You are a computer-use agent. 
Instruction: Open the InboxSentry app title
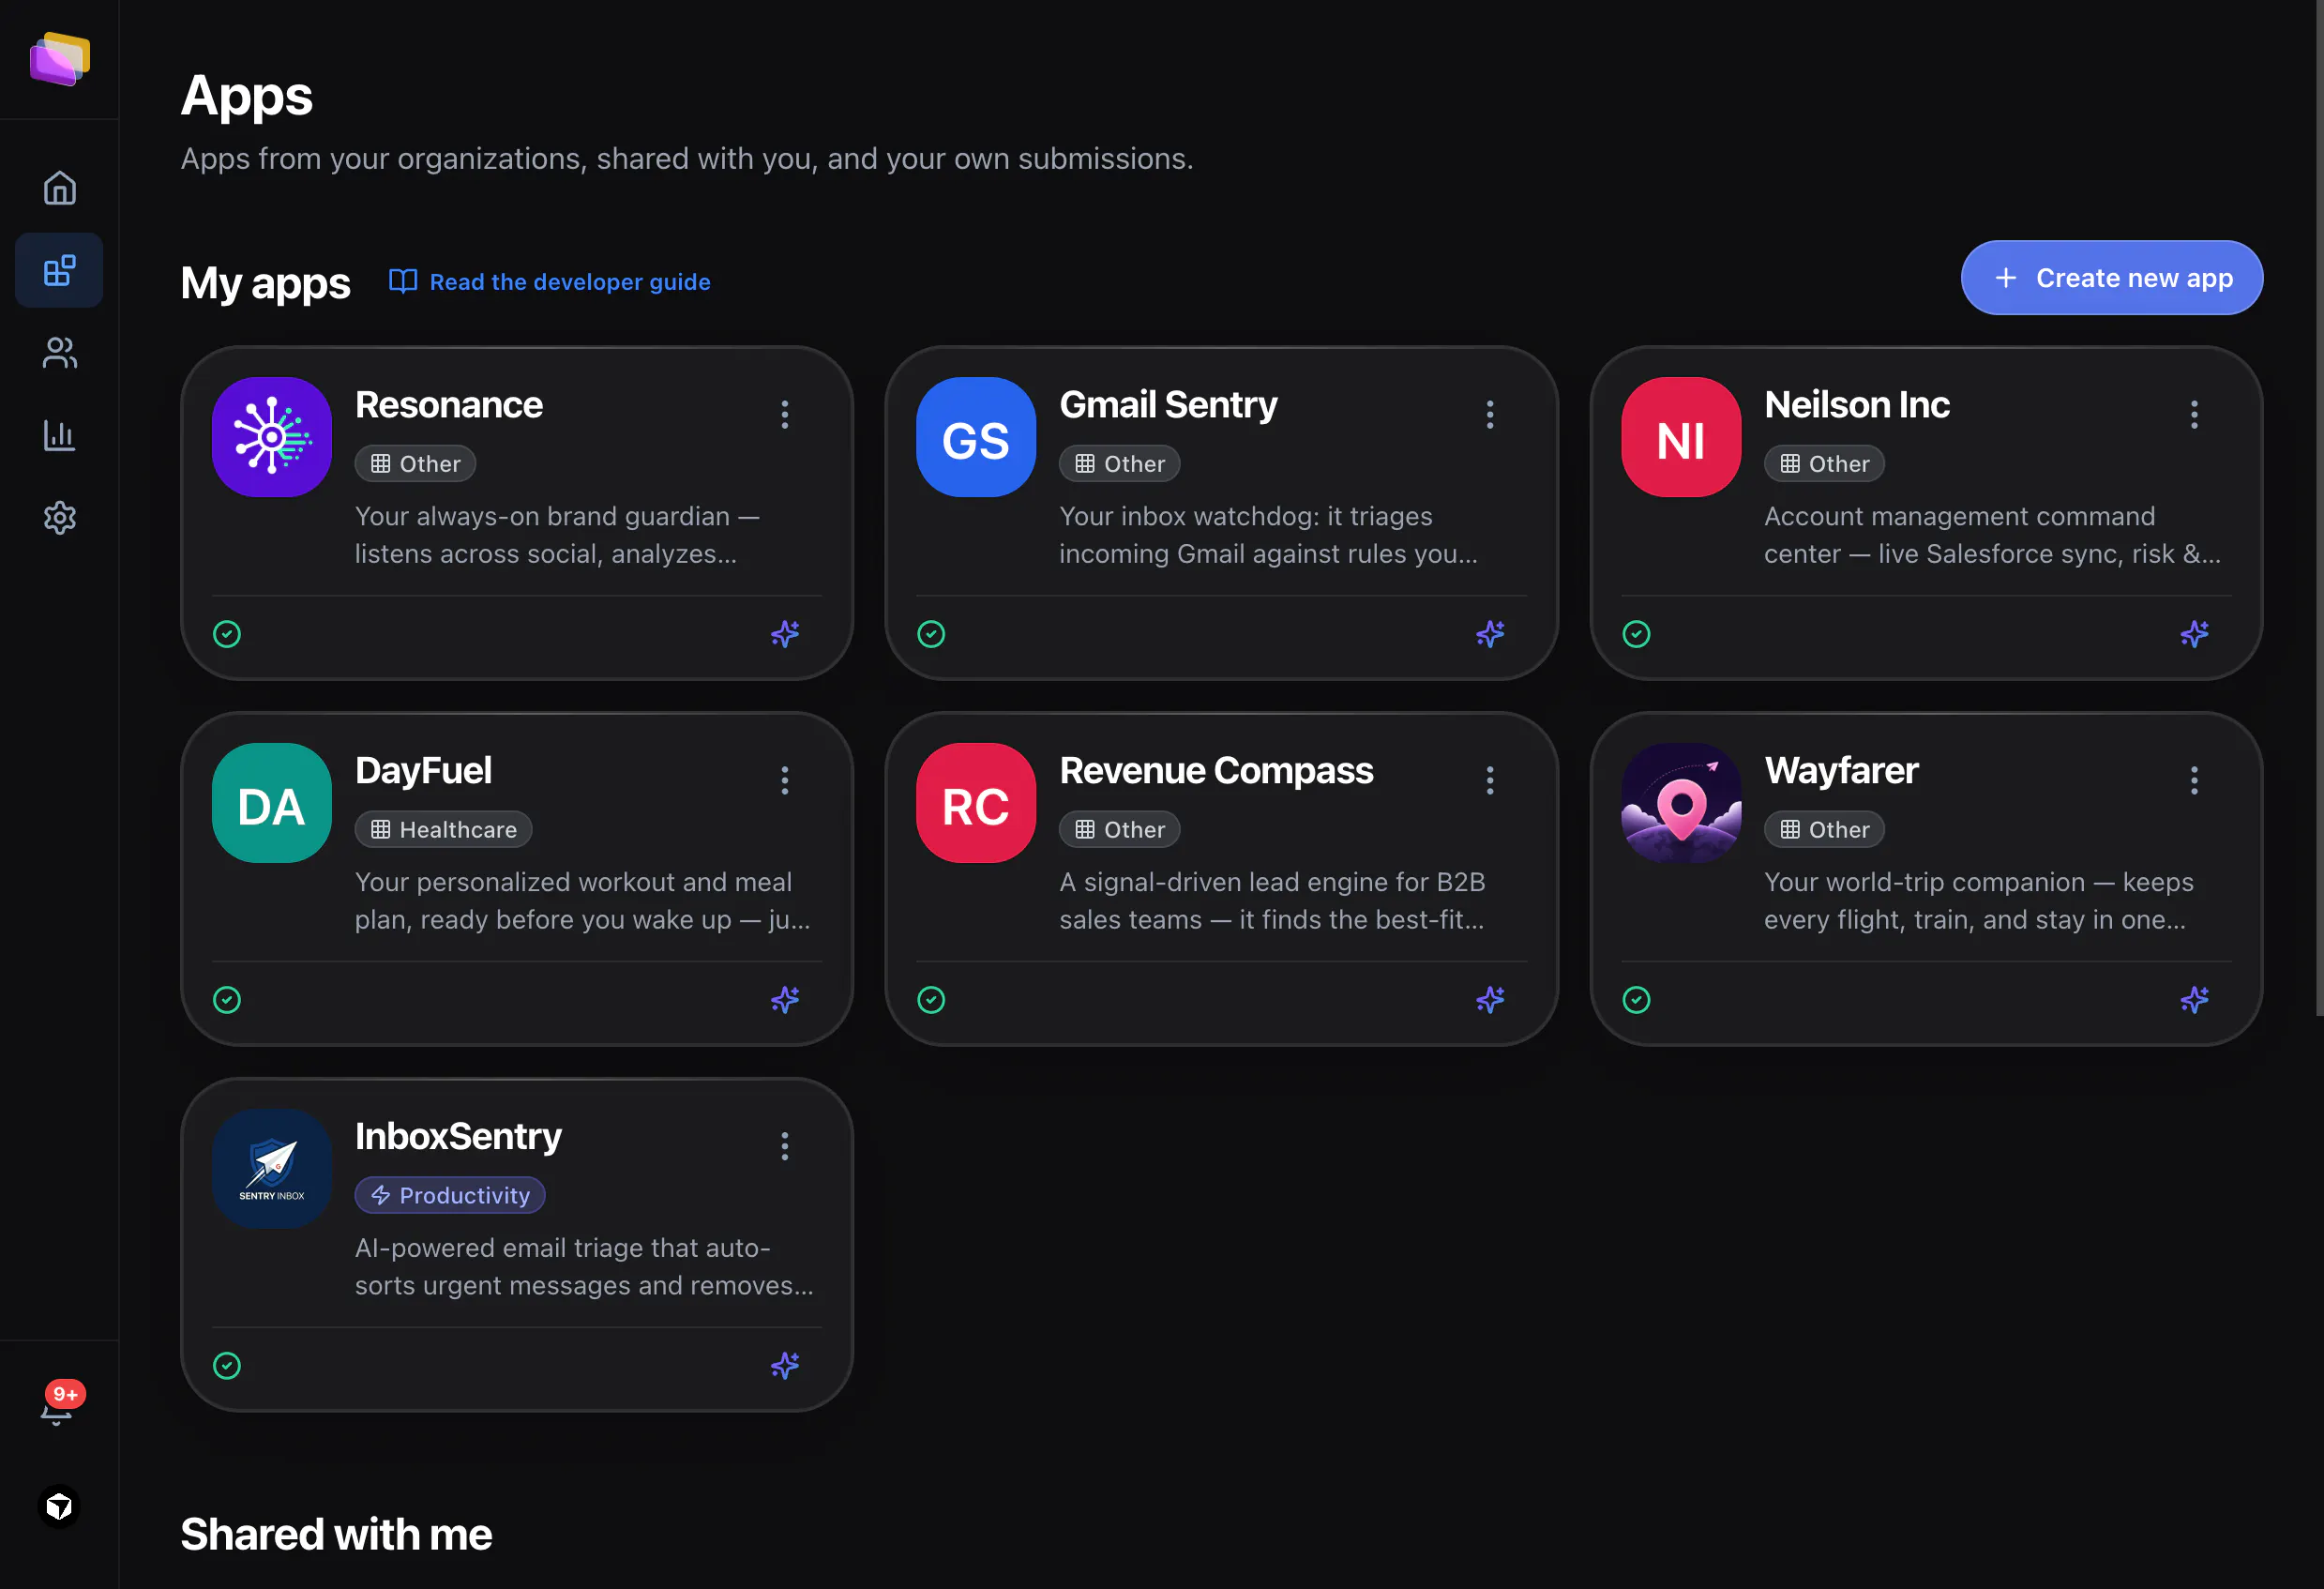(x=458, y=1137)
